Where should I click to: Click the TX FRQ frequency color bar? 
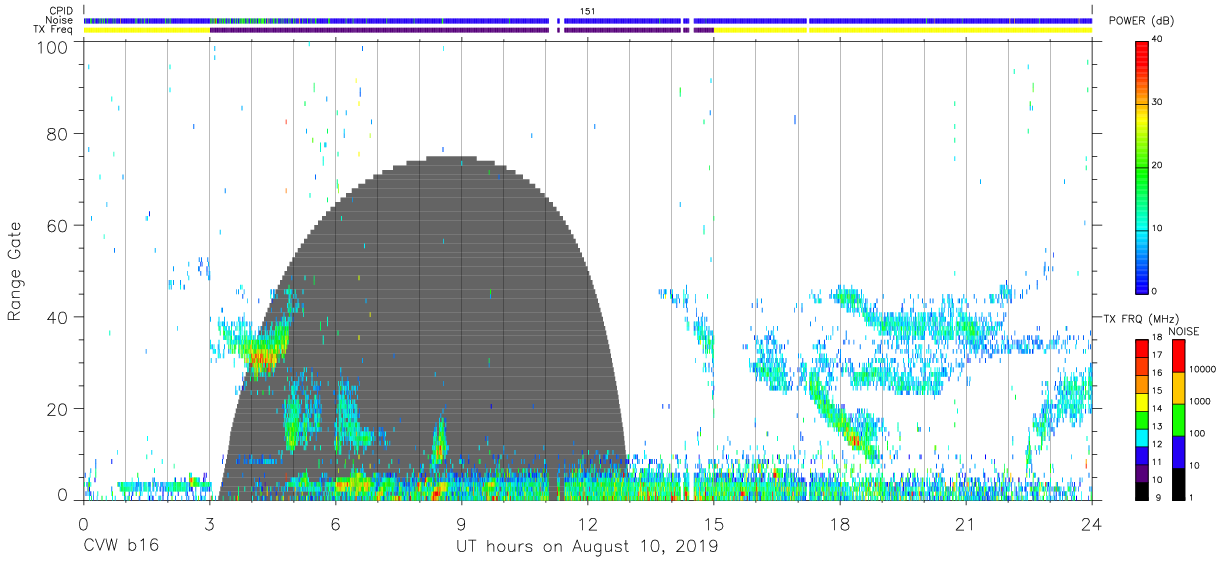(x=1142, y=419)
